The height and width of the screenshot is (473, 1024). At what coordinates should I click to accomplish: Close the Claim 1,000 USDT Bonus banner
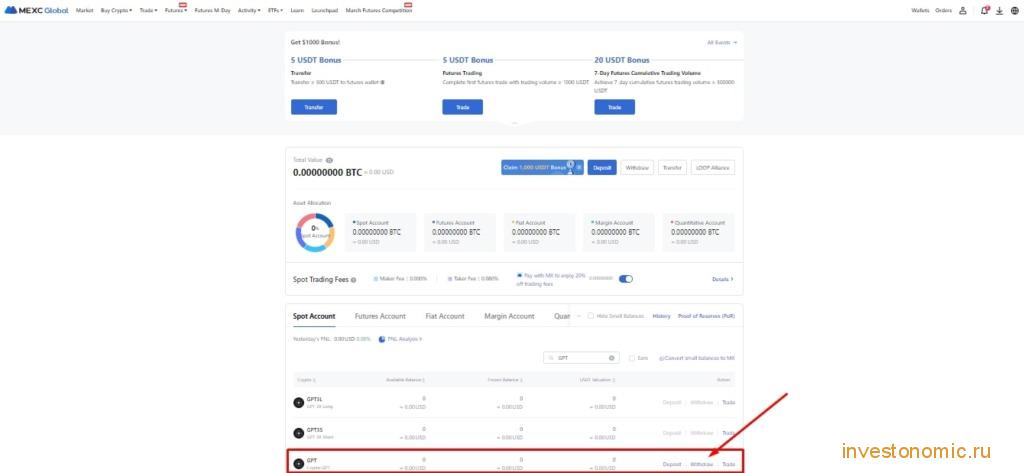coord(579,167)
